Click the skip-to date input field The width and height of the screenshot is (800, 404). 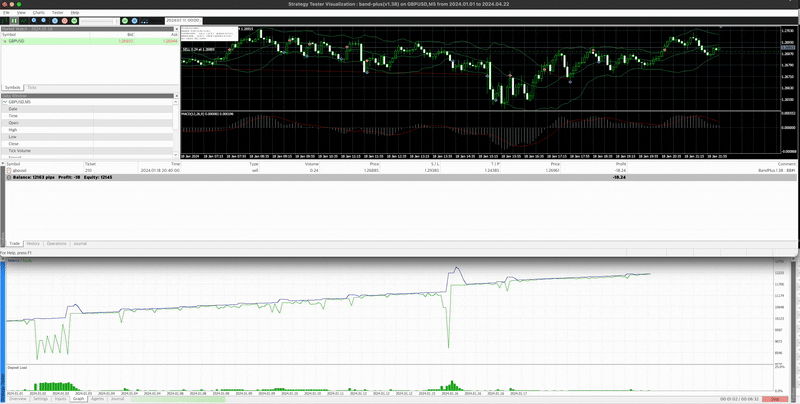pos(183,20)
